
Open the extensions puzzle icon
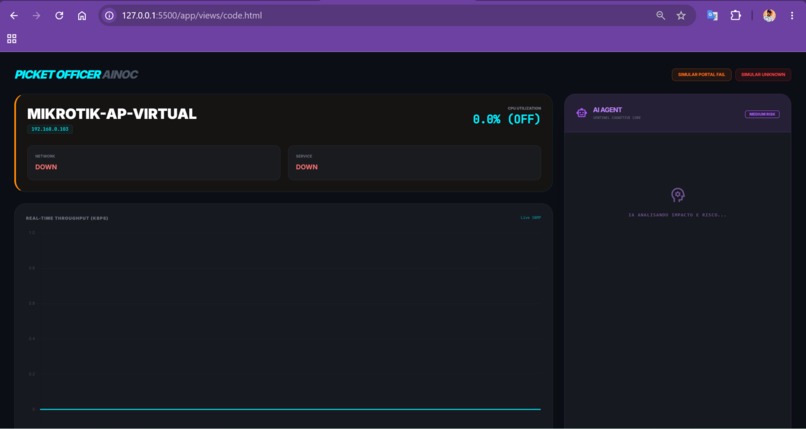pos(736,15)
